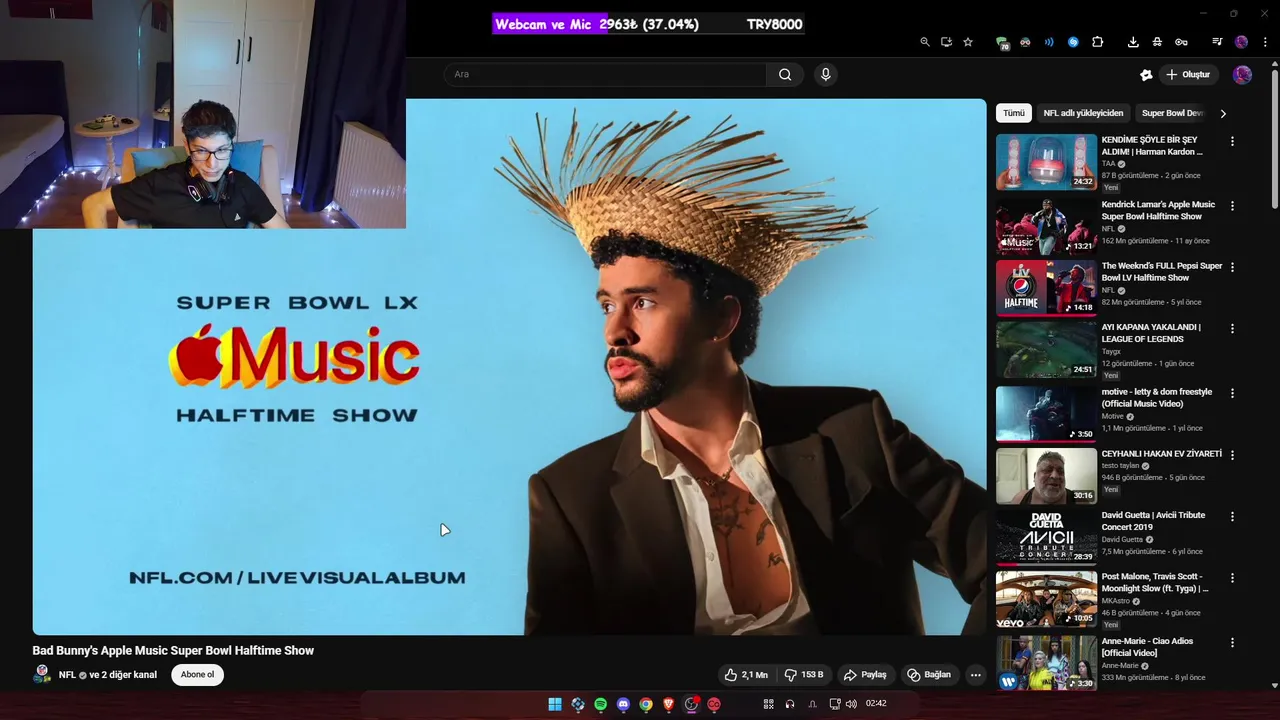Screen dimensions: 1280x720
Task: Open Post Malone Moonlight Slow video title
Action: coord(1154,583)
